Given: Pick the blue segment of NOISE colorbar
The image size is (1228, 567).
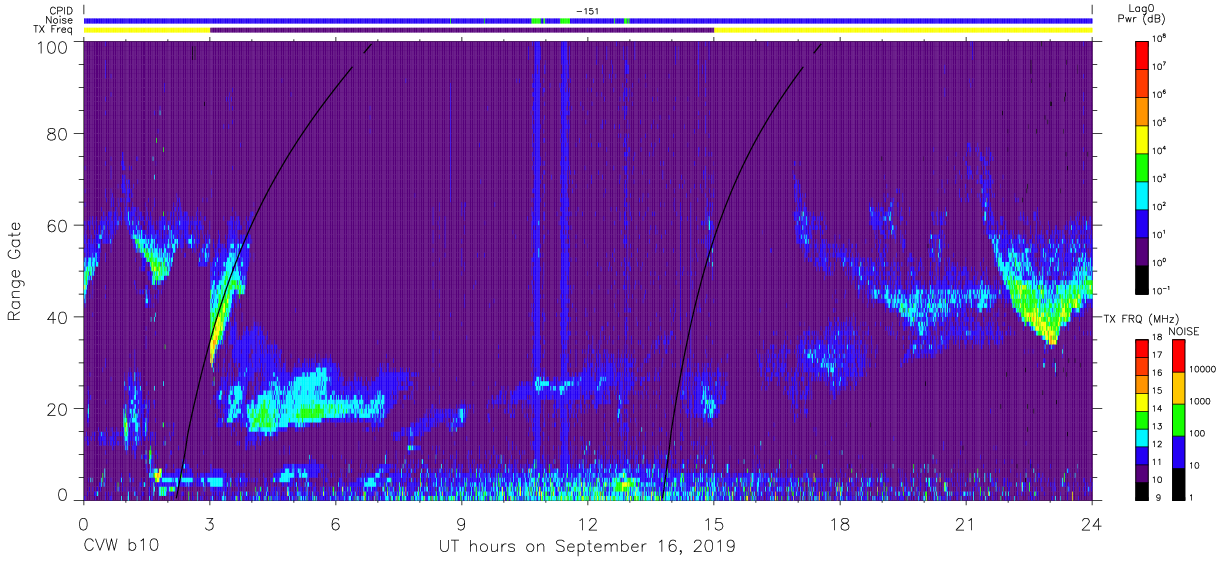Looking at the screenshot, I should [1180, 452].
